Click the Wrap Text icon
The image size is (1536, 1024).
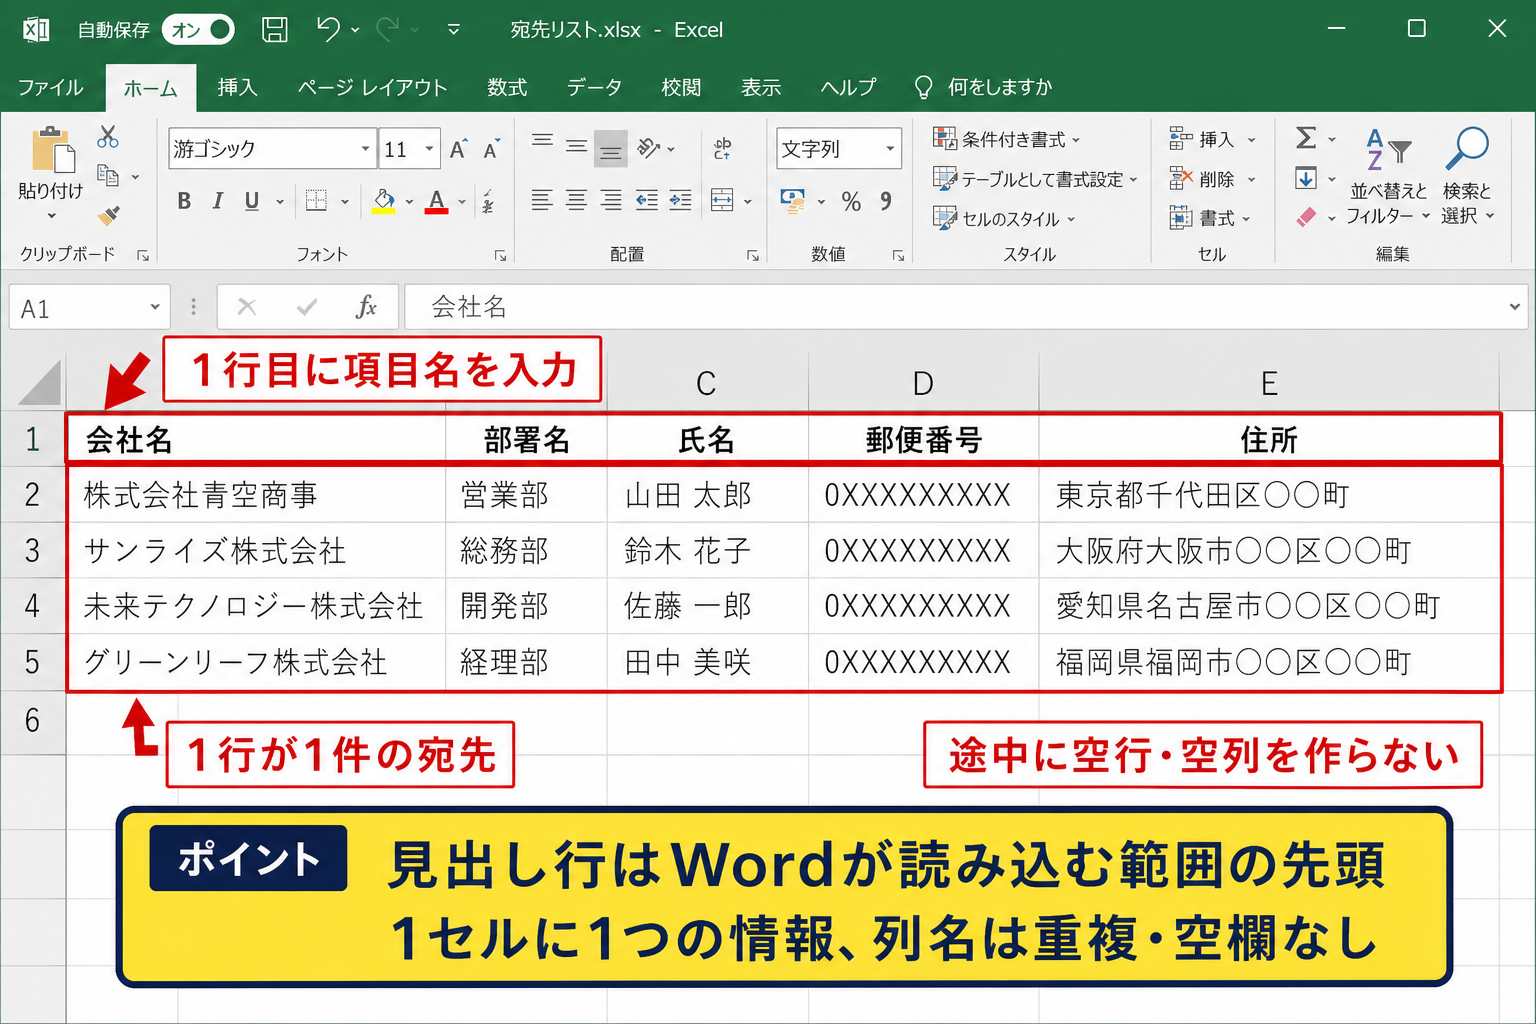coord(722,149)
